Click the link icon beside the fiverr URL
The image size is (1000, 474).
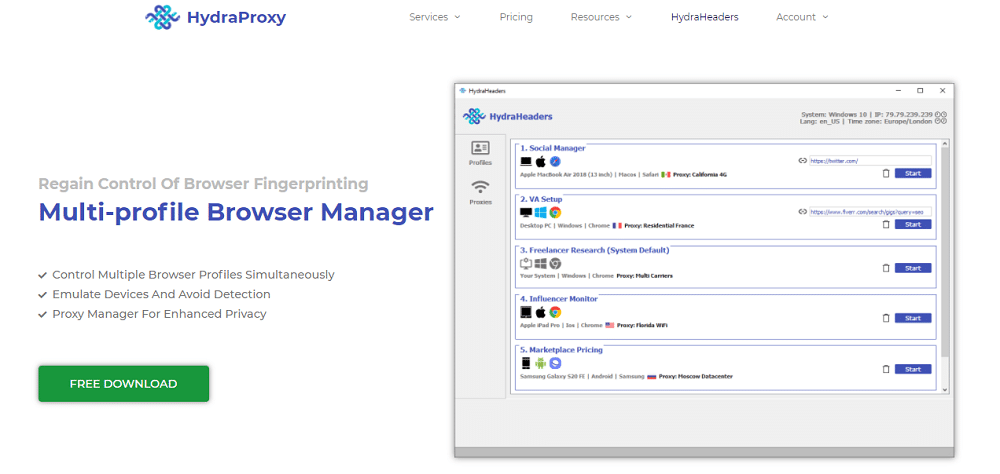point(803,212)
